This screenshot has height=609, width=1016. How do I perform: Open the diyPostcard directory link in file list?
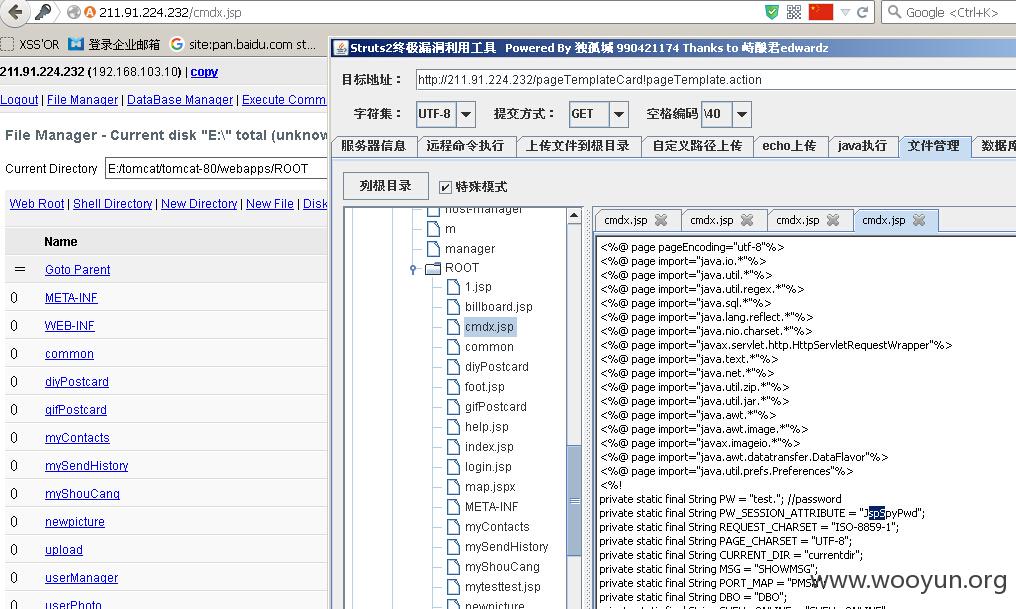click(x=76, y=382)
